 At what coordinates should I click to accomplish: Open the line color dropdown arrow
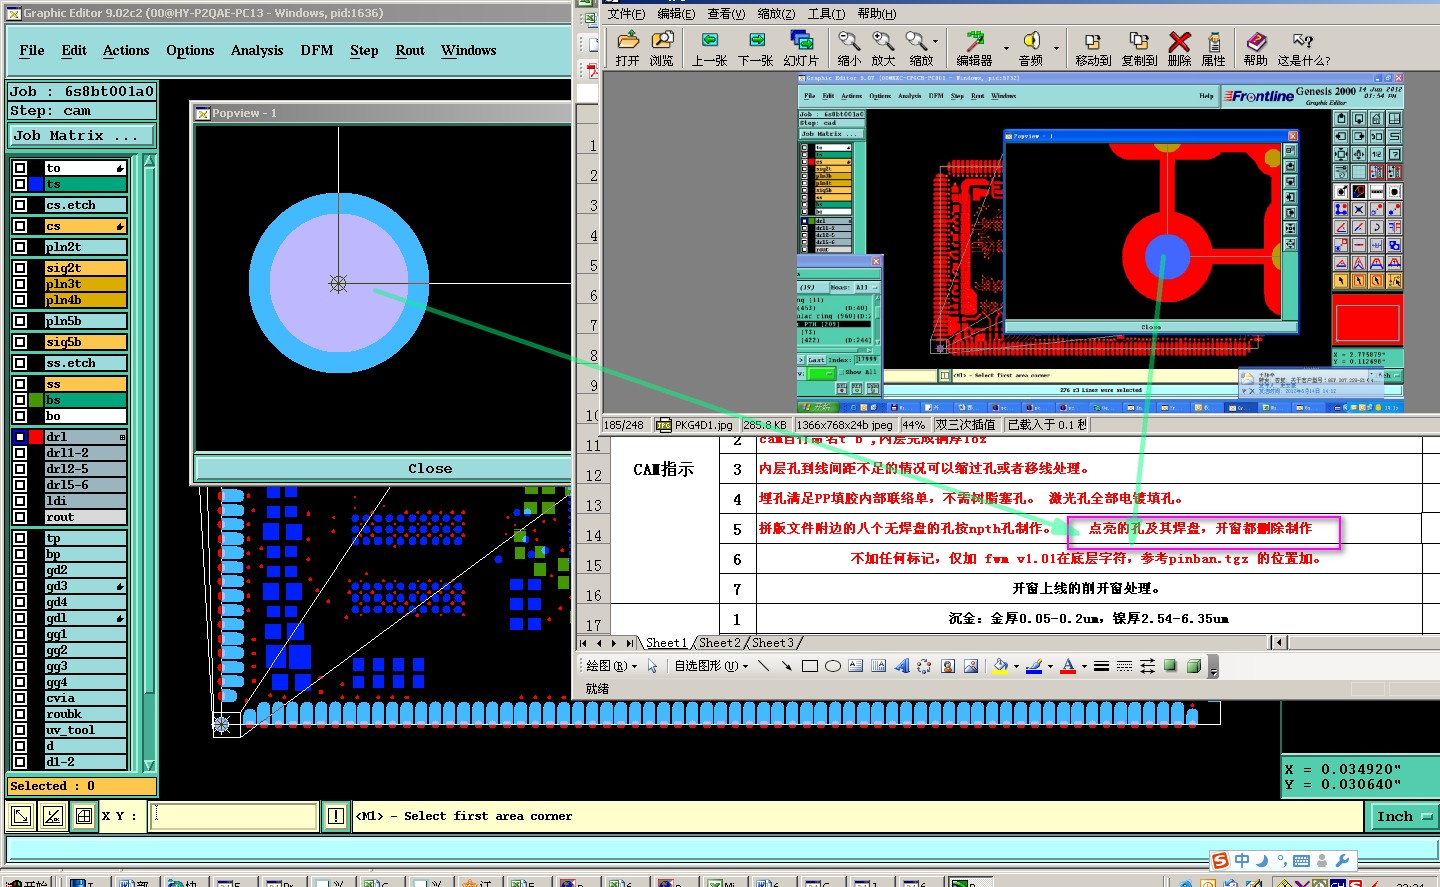coord(1050,666)
